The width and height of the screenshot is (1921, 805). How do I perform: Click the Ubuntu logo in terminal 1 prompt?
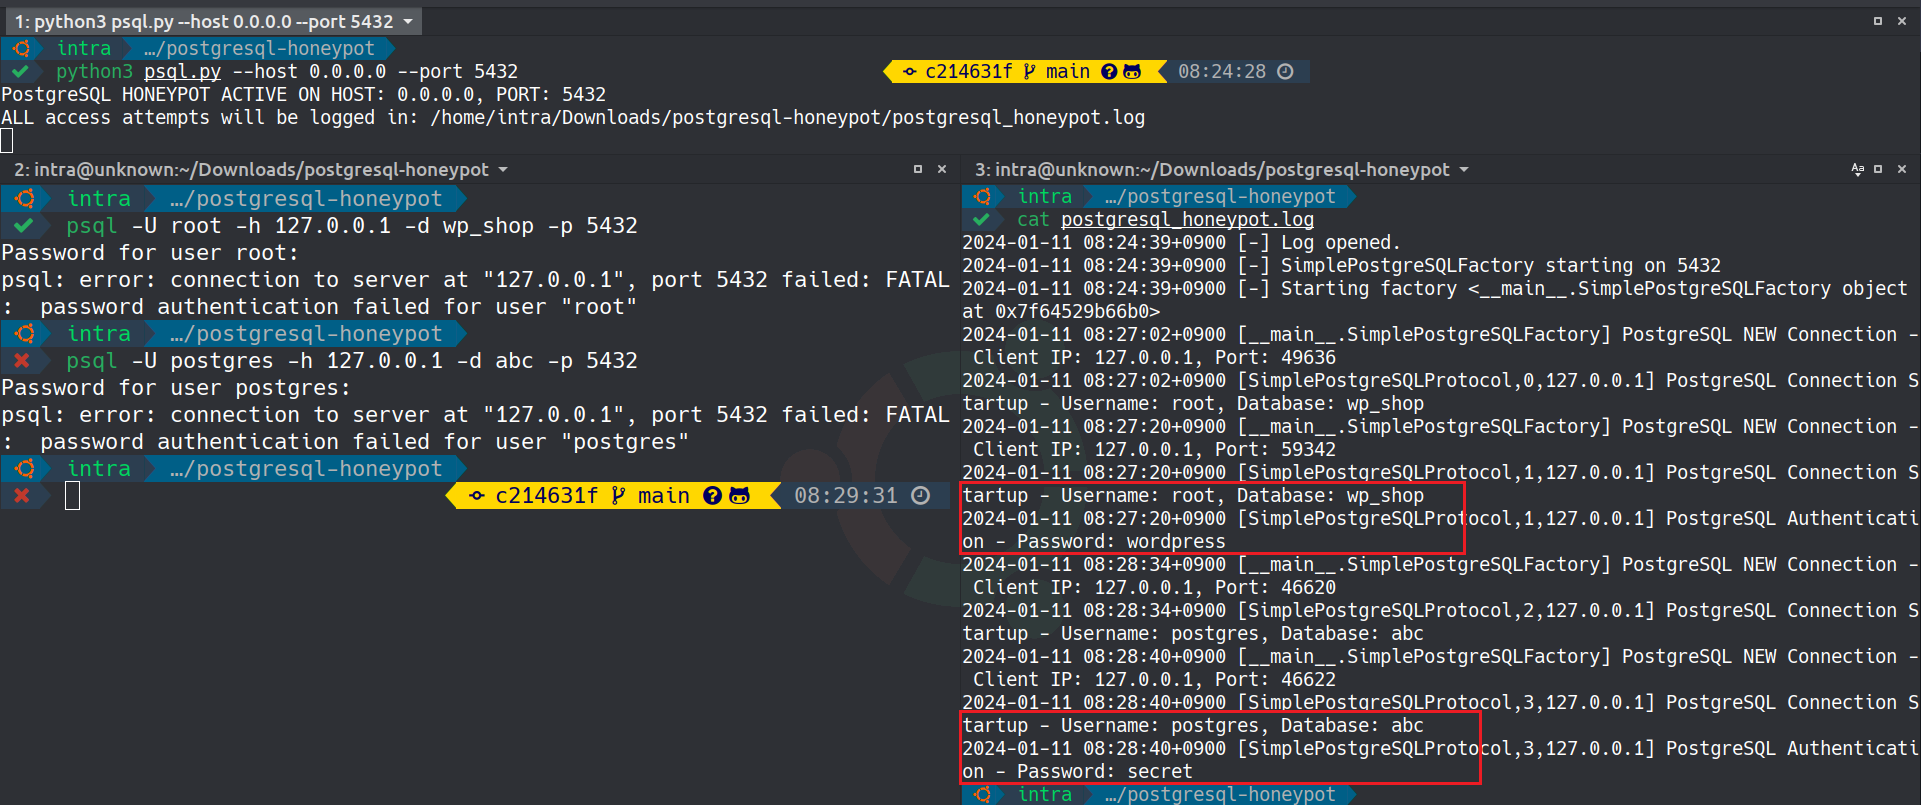click(x=22, y=48)
